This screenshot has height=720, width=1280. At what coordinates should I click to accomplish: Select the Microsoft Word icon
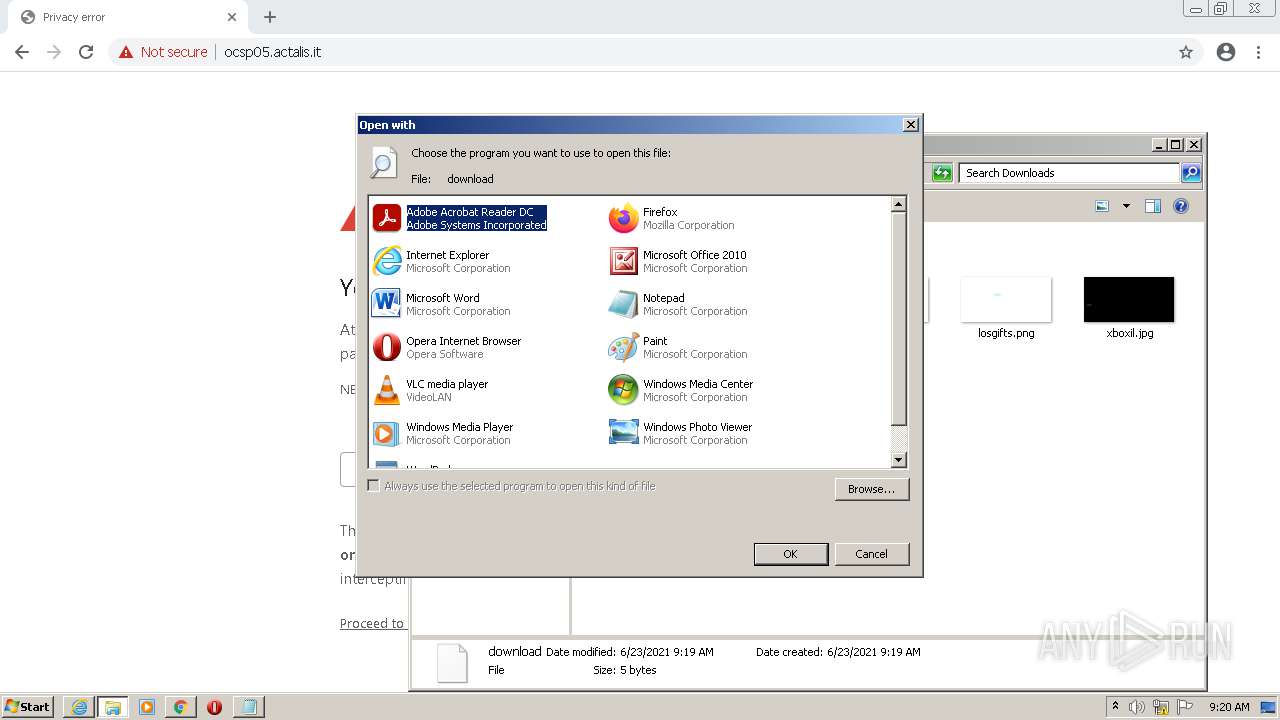pyautogui.click(x=387, y=304)
